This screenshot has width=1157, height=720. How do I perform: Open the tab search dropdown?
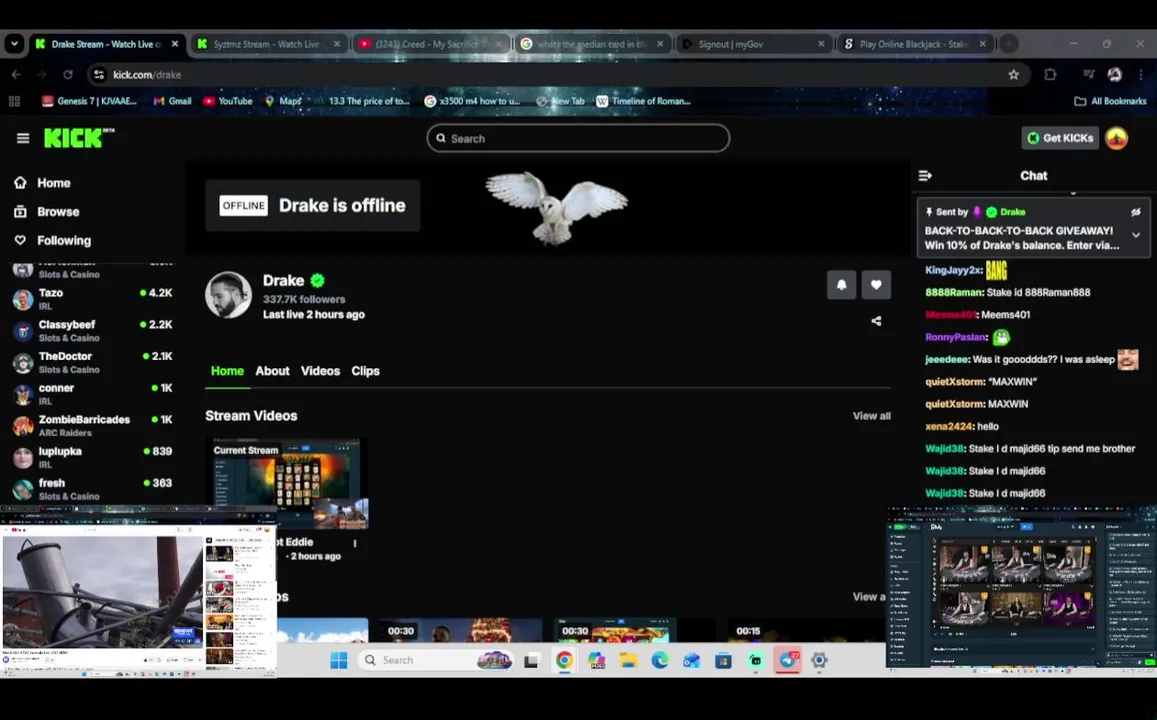click(x=14, y=44)
